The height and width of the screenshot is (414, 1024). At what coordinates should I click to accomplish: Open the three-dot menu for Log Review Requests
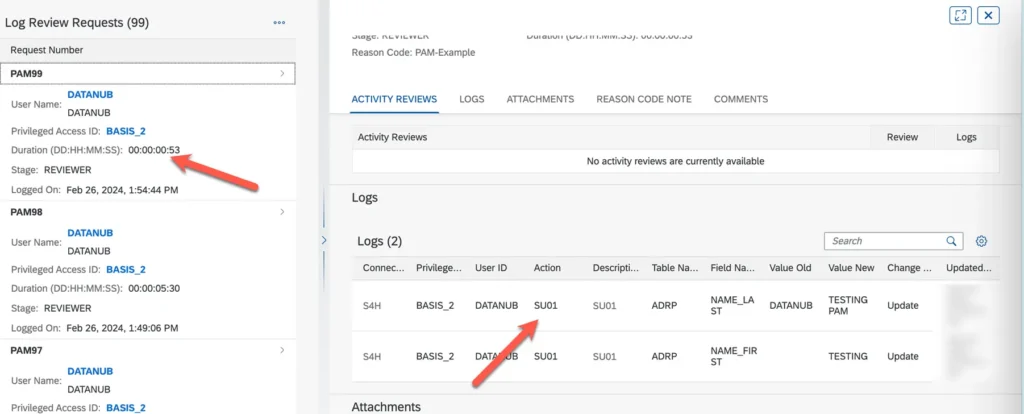pos(279,23)
